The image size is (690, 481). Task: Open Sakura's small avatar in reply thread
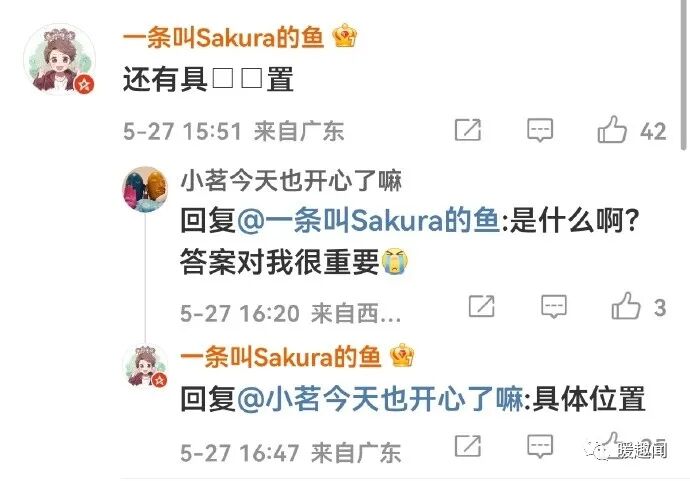tap(145, 366)
